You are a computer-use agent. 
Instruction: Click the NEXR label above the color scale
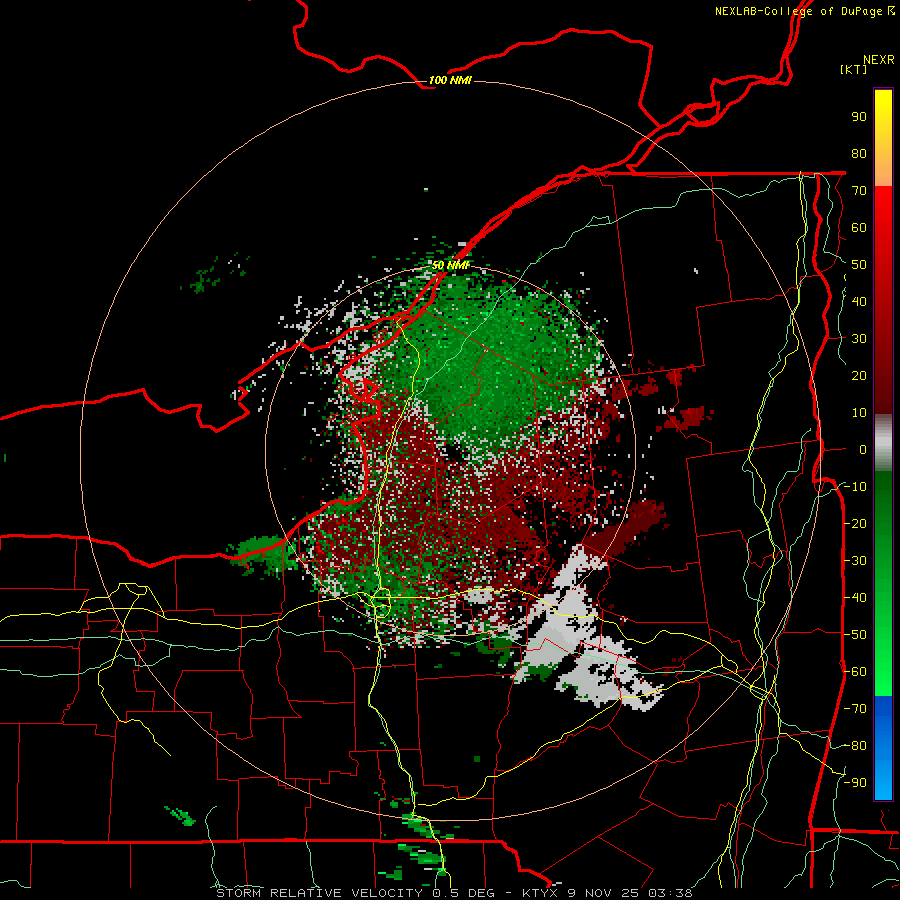[x=878, y=60]
